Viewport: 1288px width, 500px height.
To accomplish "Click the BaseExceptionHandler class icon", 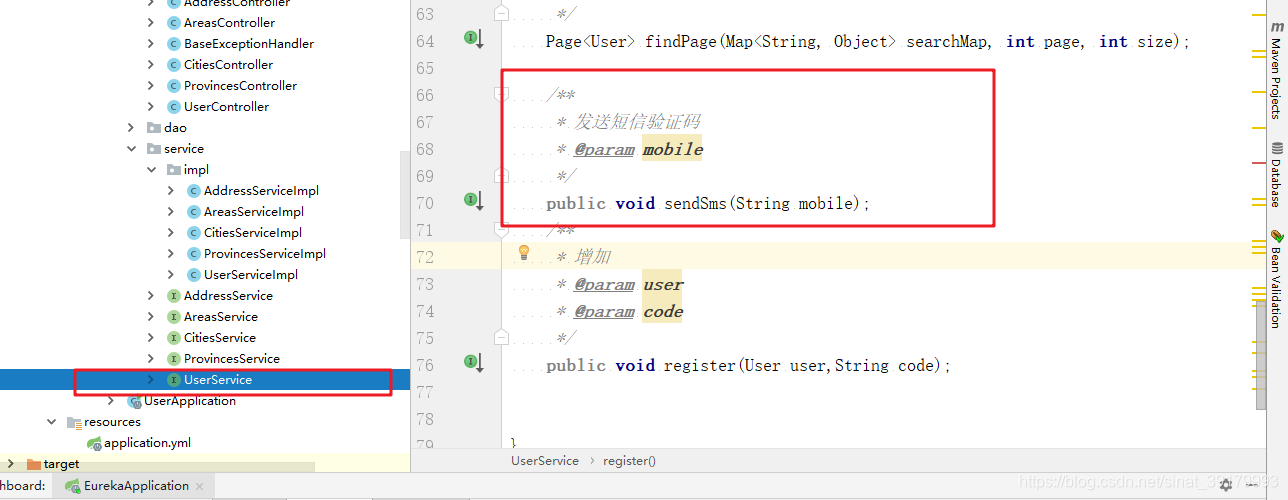I will [x=174, y=43].
